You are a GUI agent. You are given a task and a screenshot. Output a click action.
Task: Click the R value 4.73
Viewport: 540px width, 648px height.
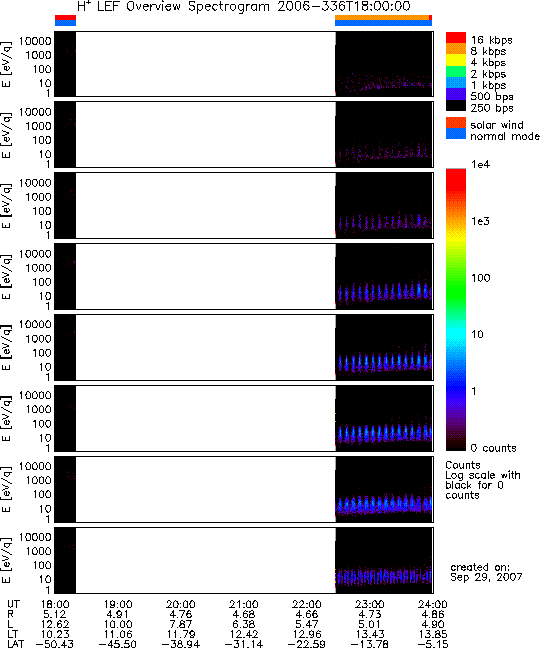(370, 615)
